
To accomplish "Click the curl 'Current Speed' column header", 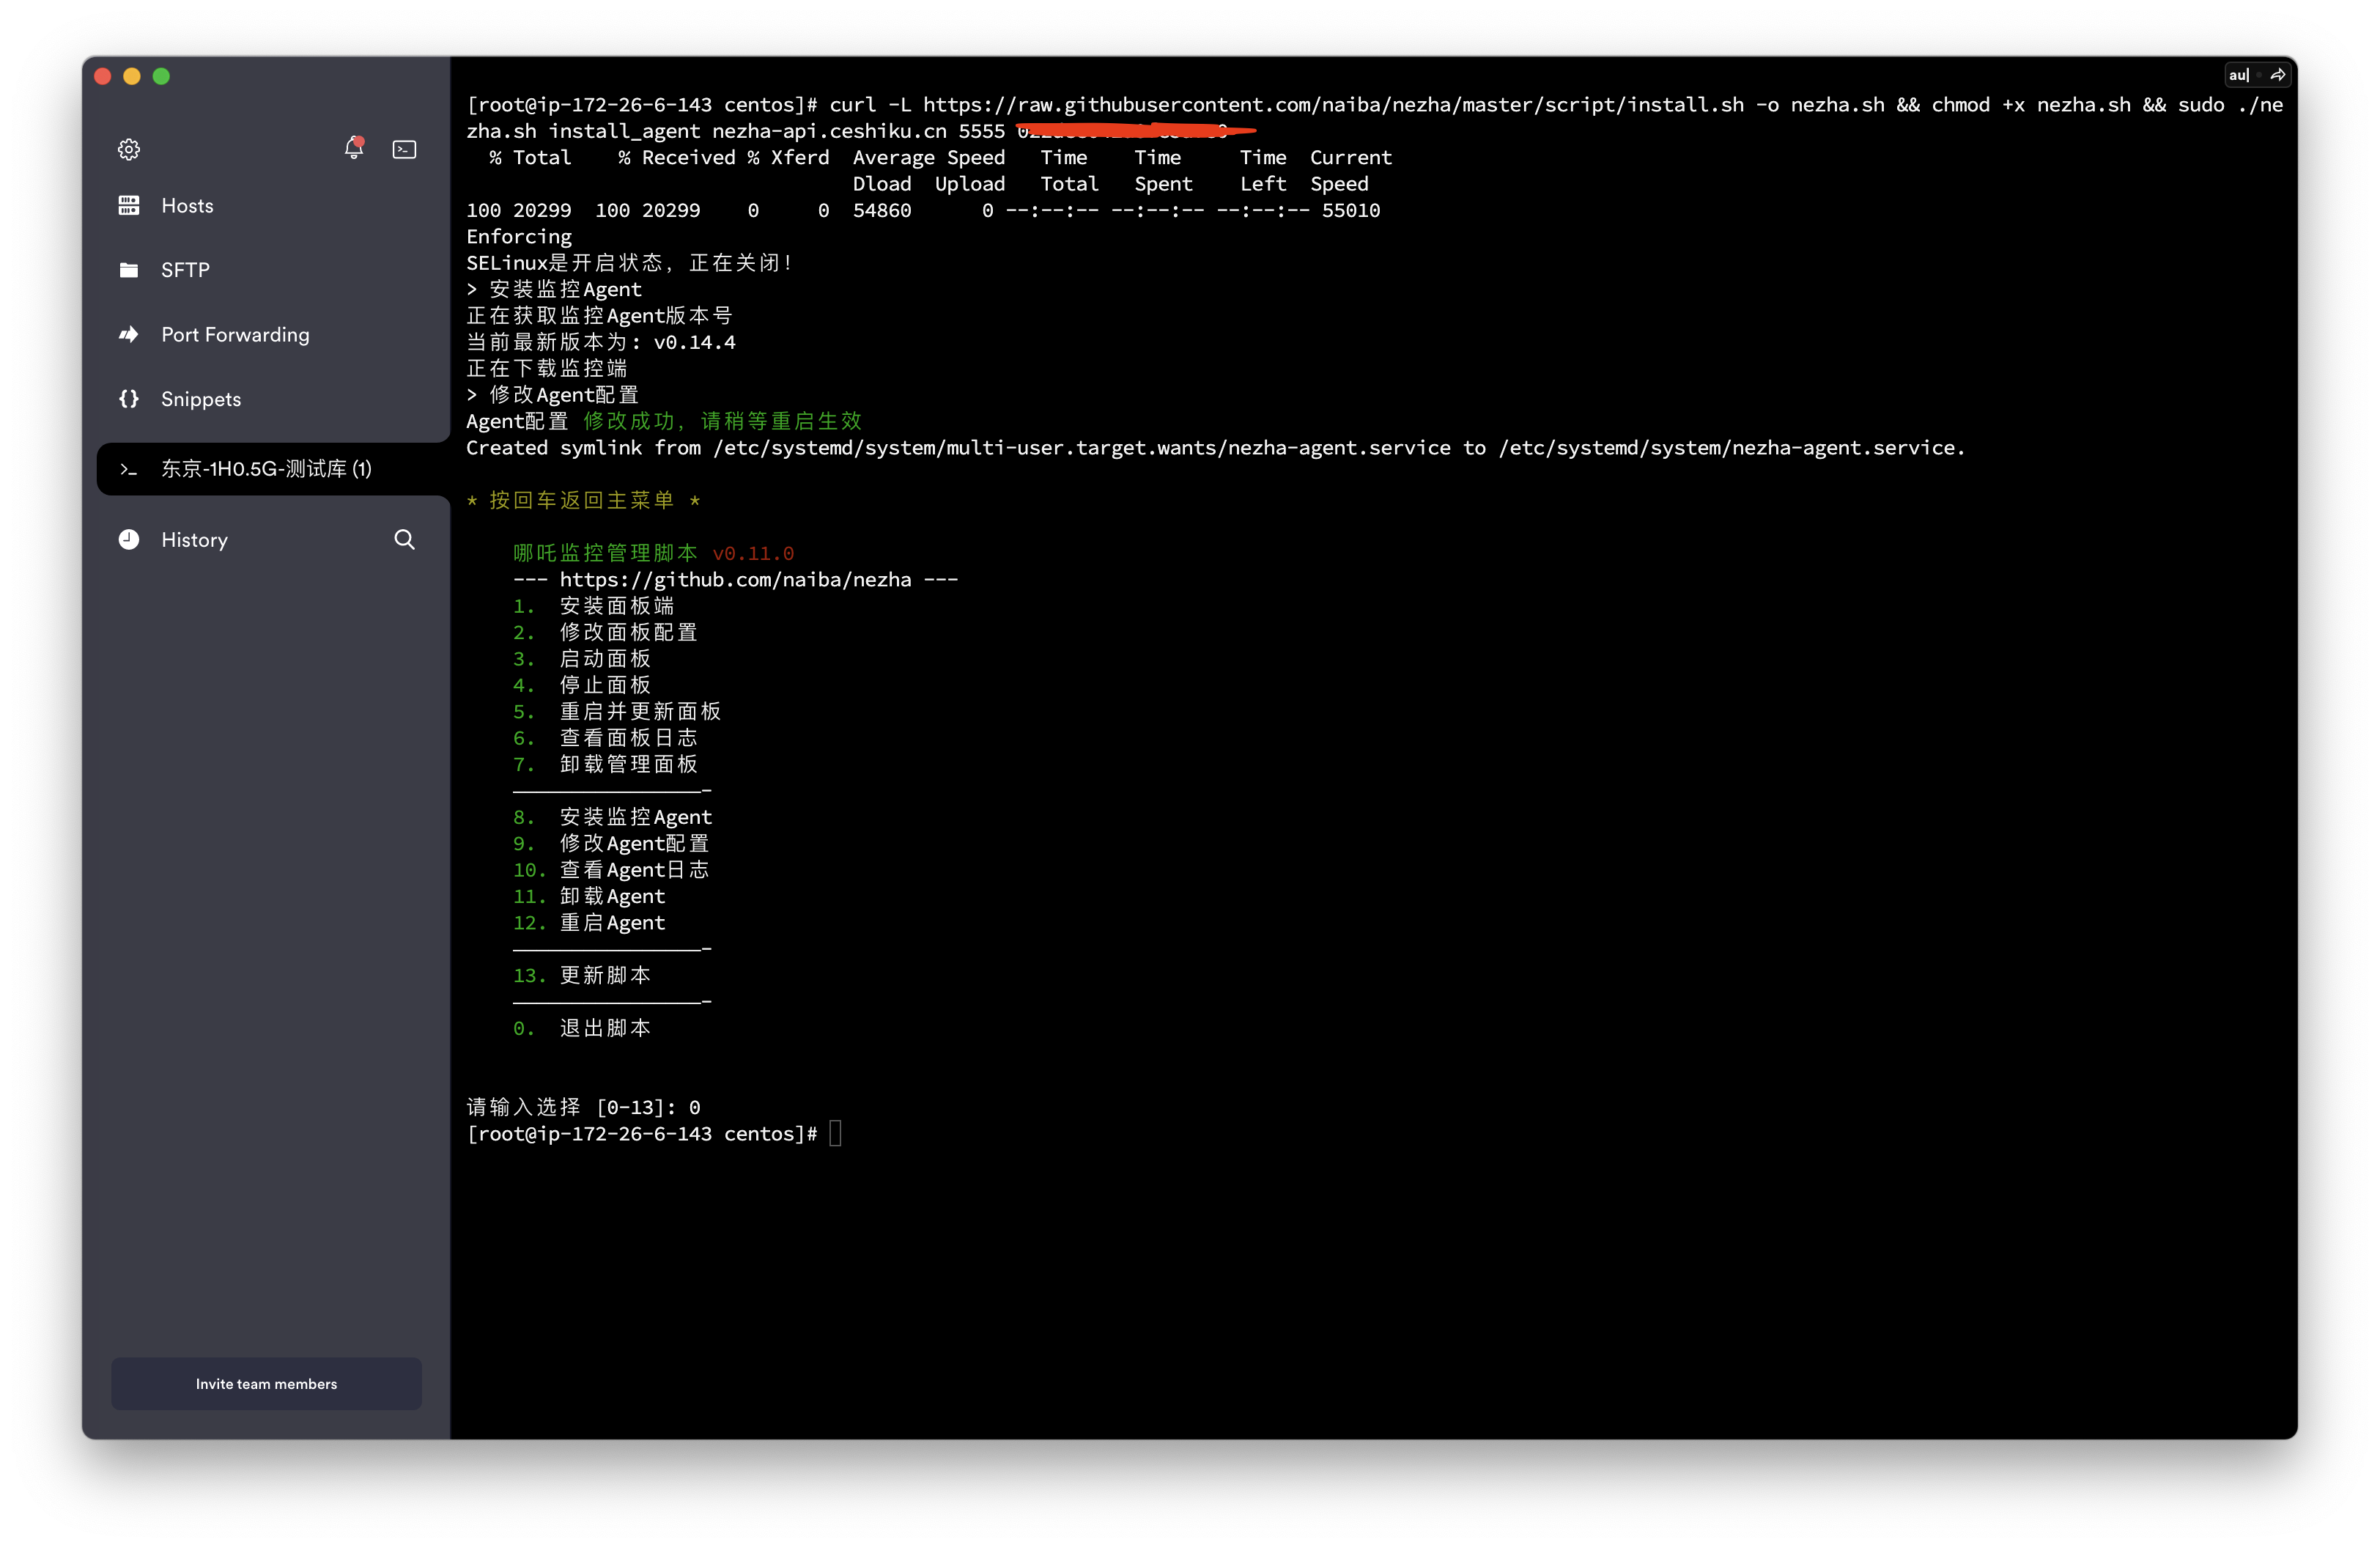I will tap(1350, 171).
